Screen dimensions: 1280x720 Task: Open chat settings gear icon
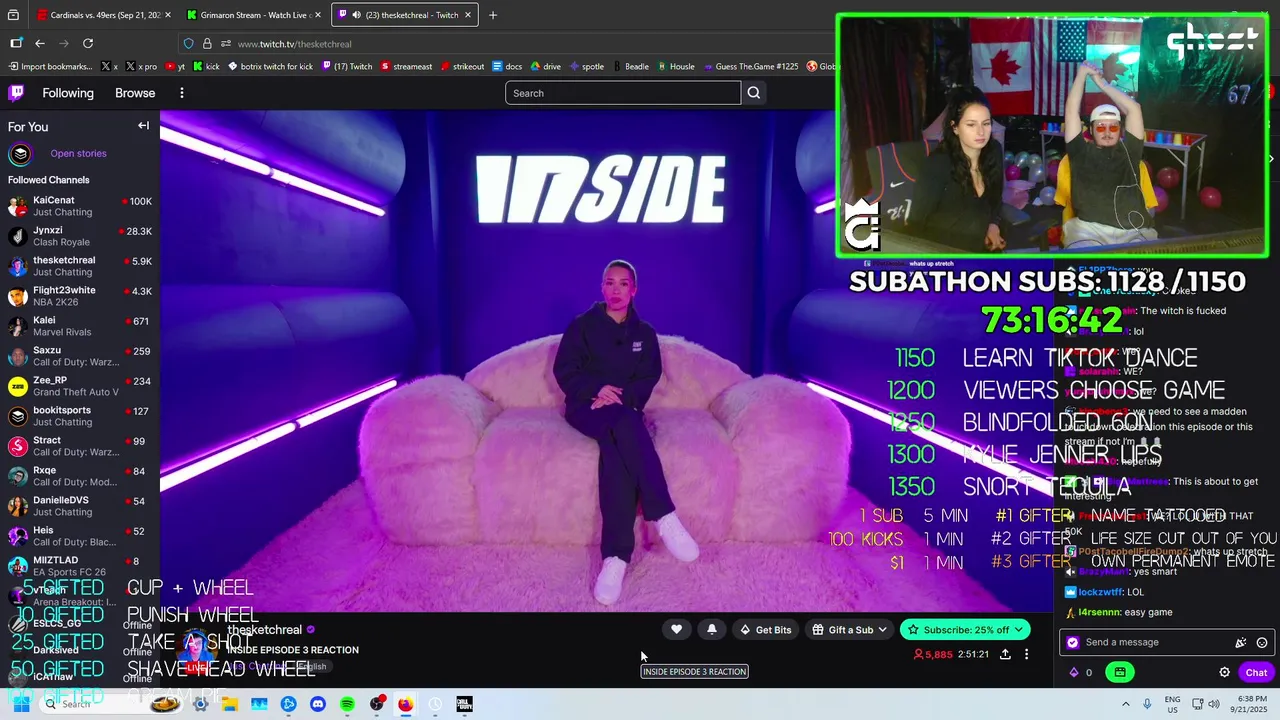point(1224,672)
